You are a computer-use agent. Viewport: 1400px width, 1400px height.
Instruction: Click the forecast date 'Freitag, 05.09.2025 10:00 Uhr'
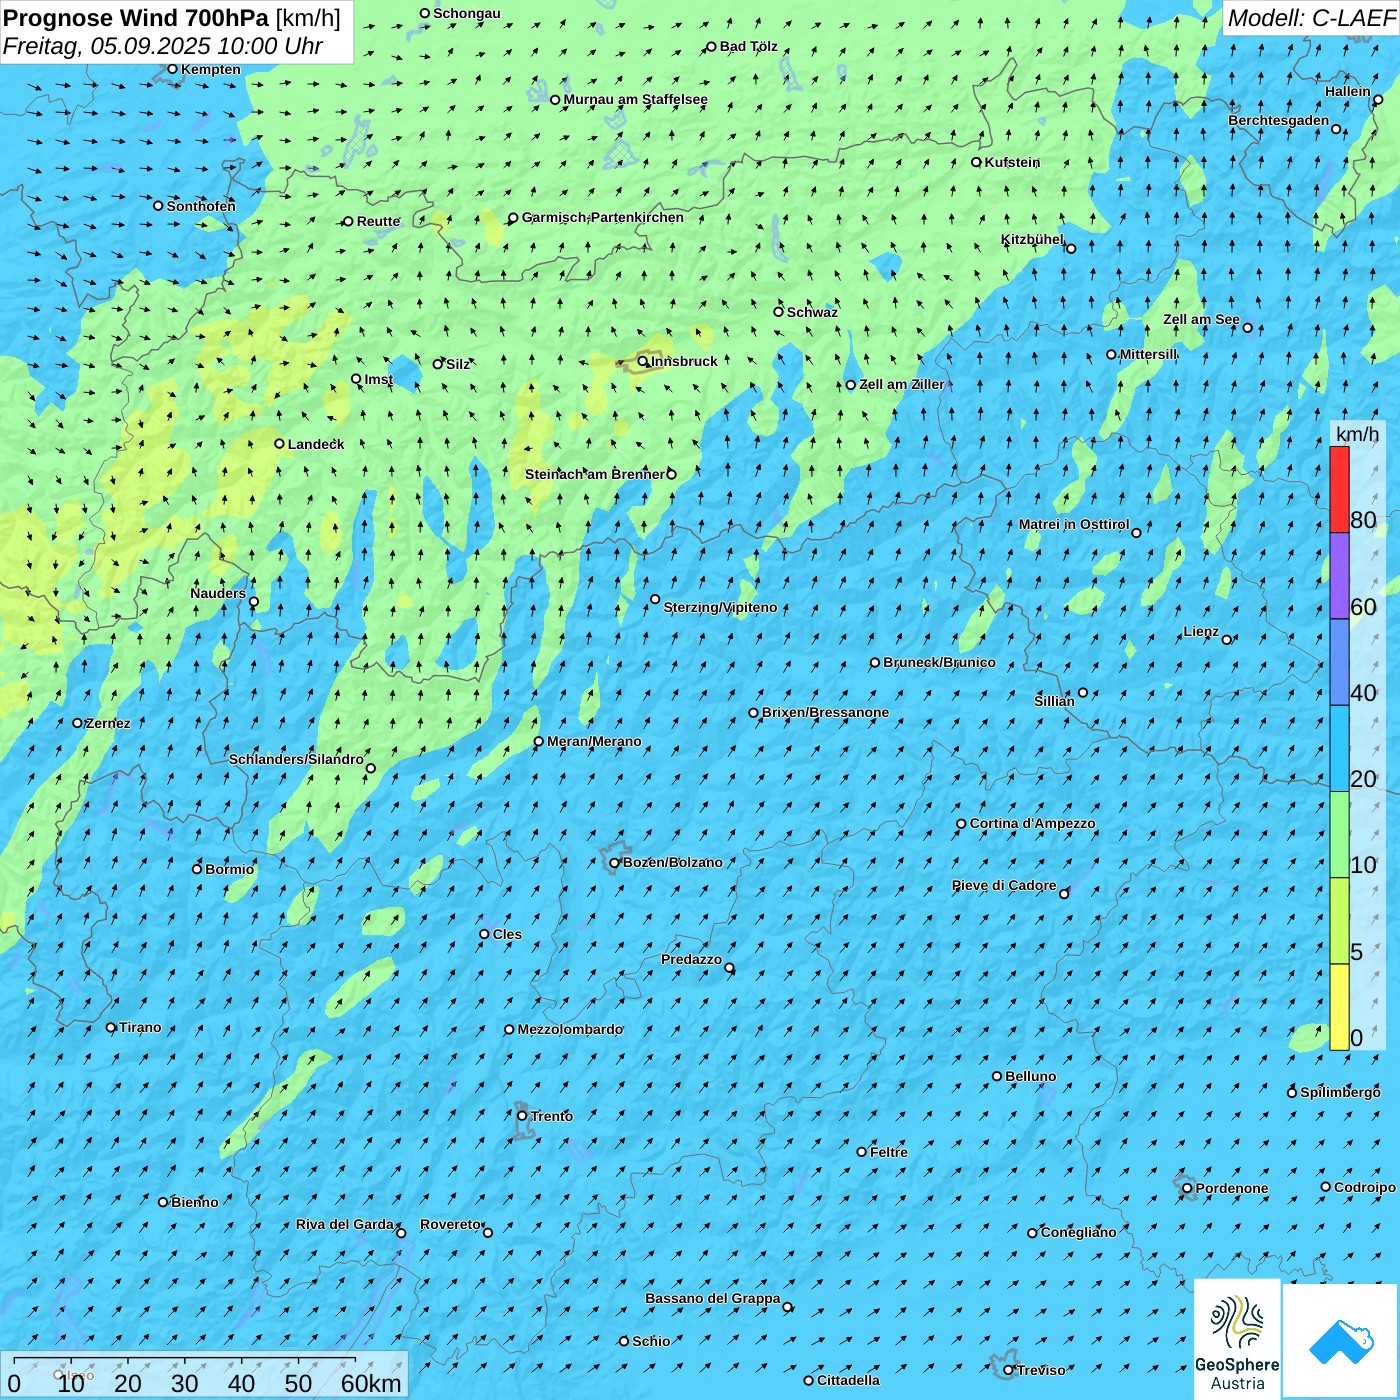pos(163,46)
